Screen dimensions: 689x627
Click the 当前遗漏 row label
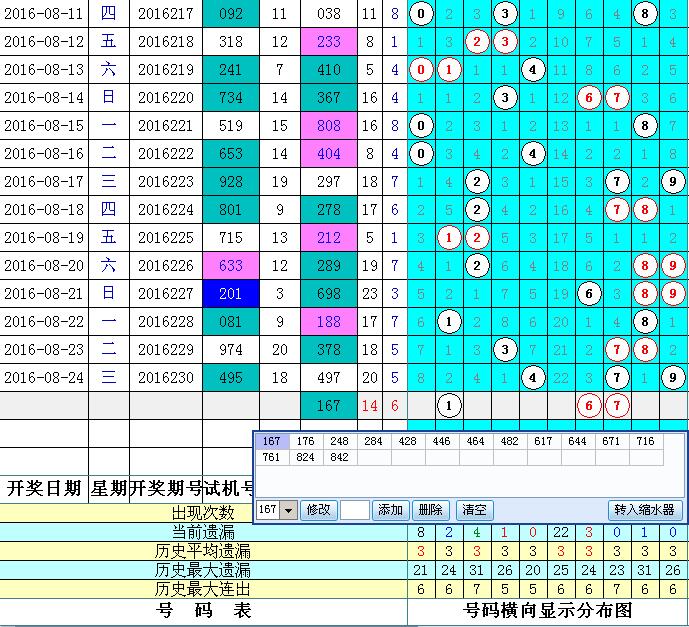pos(203,532)
